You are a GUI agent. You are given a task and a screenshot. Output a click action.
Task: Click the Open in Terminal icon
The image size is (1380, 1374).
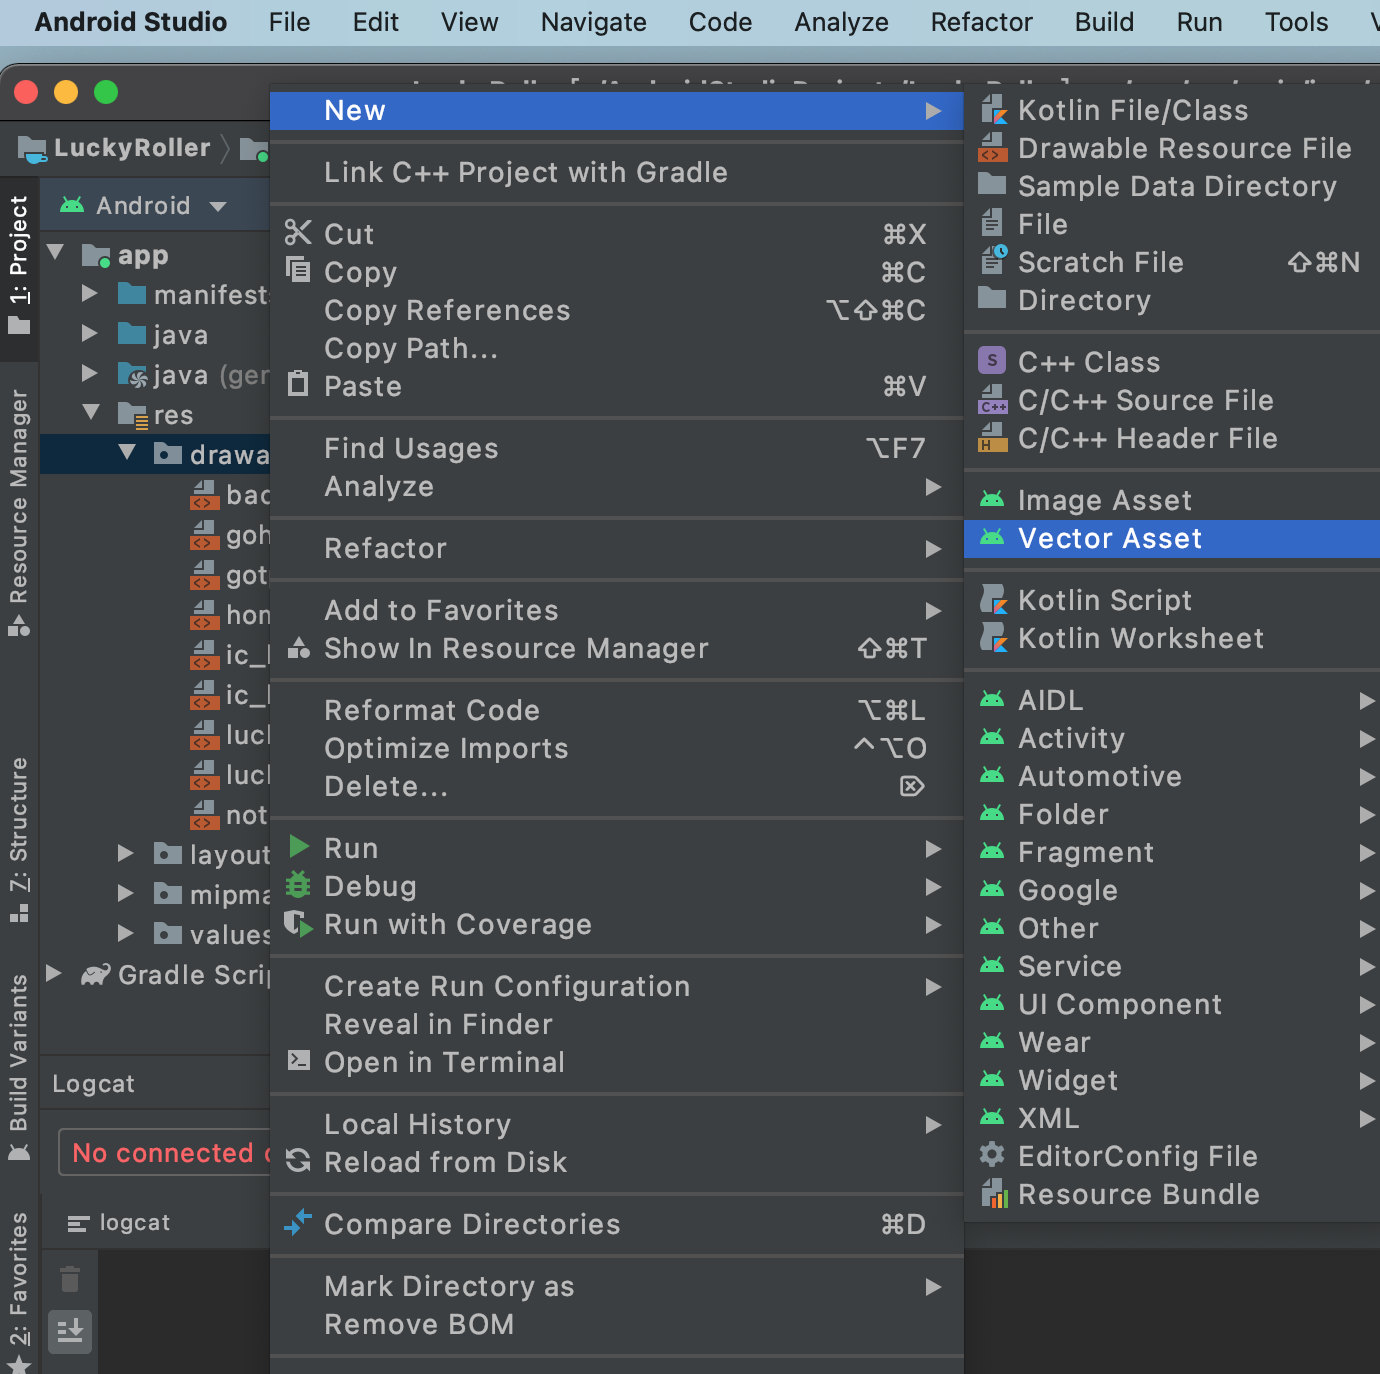[x=298, y=1060]
